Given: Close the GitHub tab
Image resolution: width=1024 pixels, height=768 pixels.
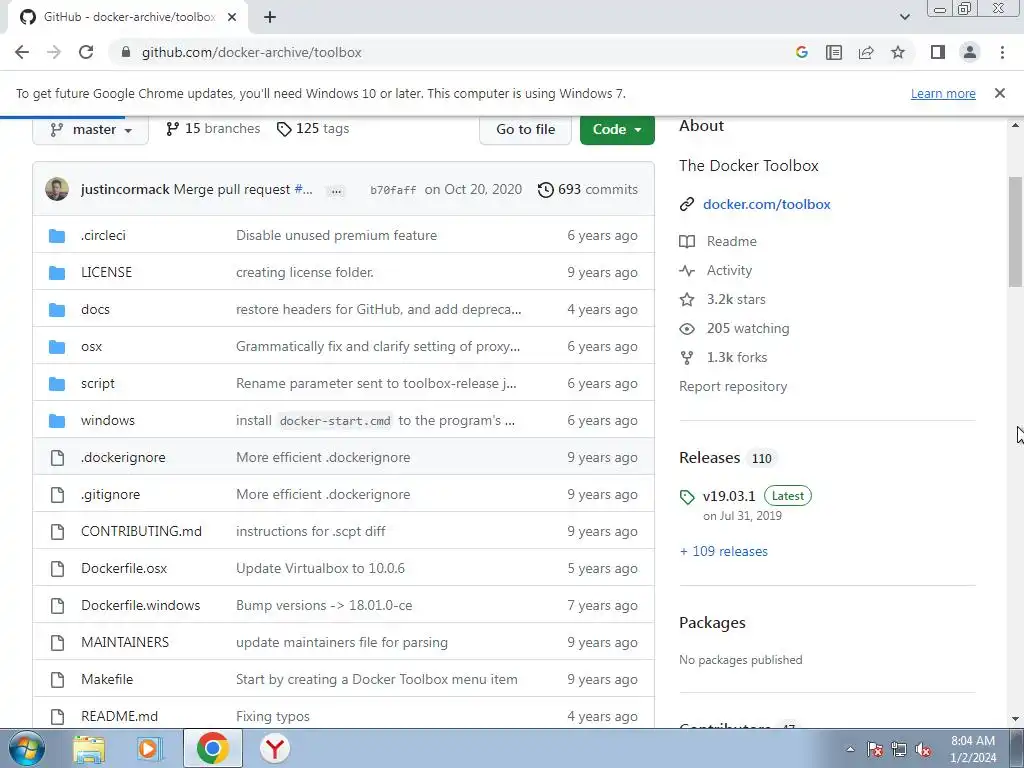Looking at the screenshot, I should [232, 17].
